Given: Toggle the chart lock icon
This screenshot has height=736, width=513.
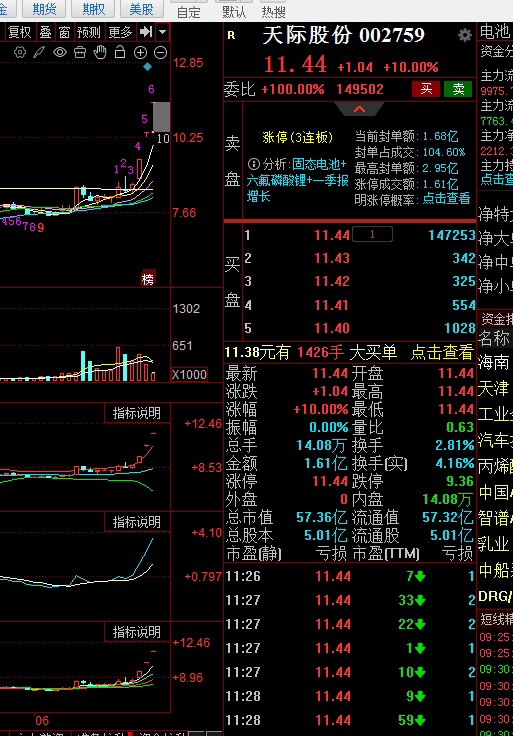Looking at the screenshot, I should [120, 52].
